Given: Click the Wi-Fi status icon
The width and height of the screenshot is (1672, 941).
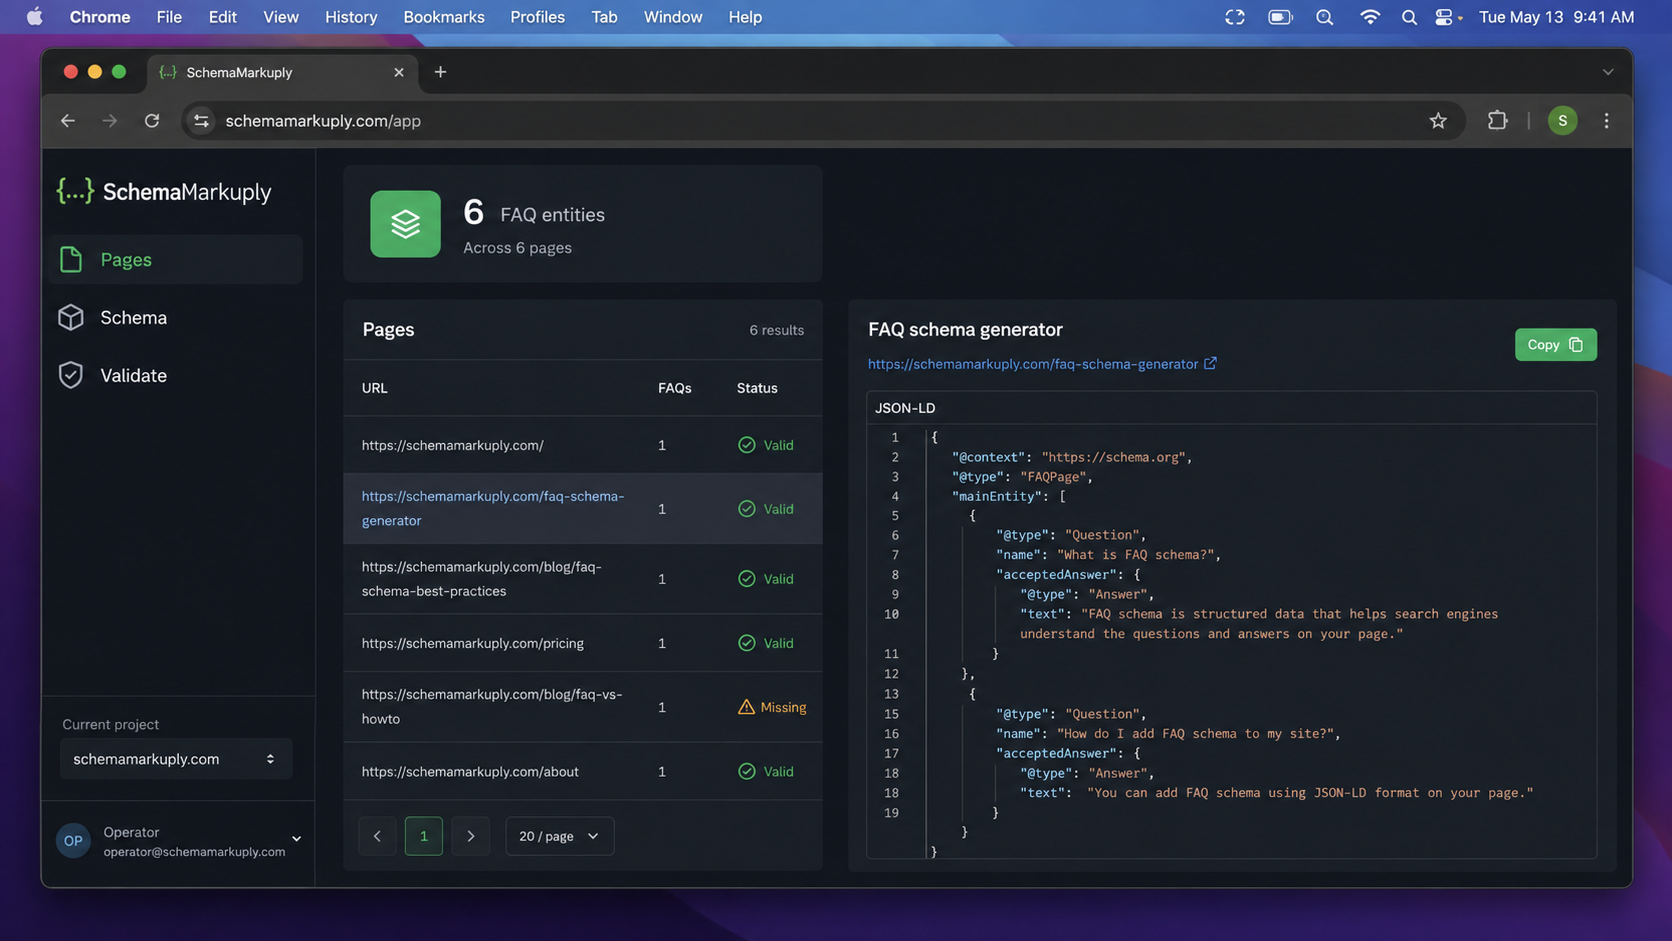Looking at the screenshot, I should point(1370,17).
